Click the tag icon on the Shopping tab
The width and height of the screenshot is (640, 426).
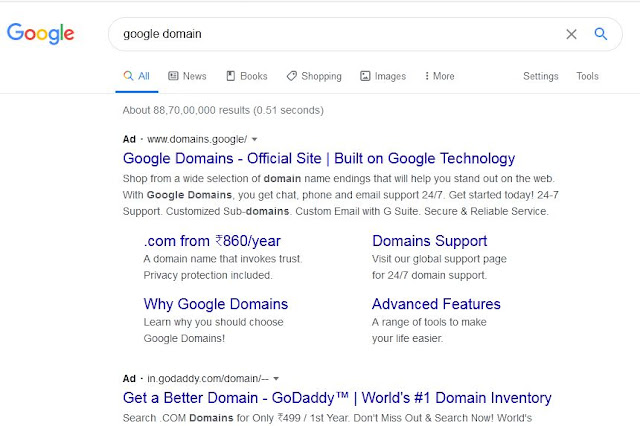[291, 76]
